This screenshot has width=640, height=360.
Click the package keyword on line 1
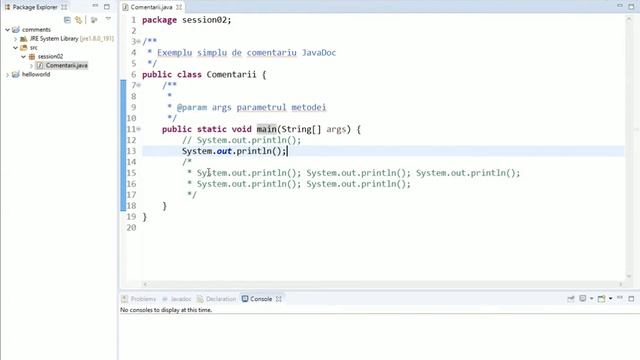point(159,20)
